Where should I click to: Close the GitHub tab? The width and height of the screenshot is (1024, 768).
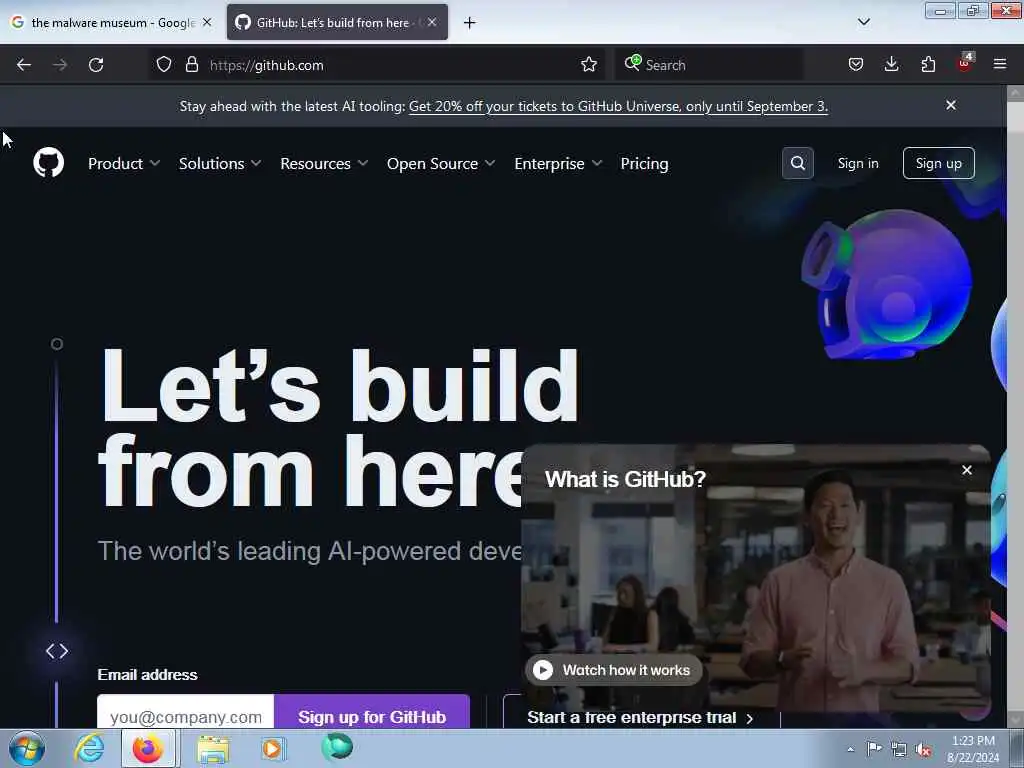click(x=432, y=22)
